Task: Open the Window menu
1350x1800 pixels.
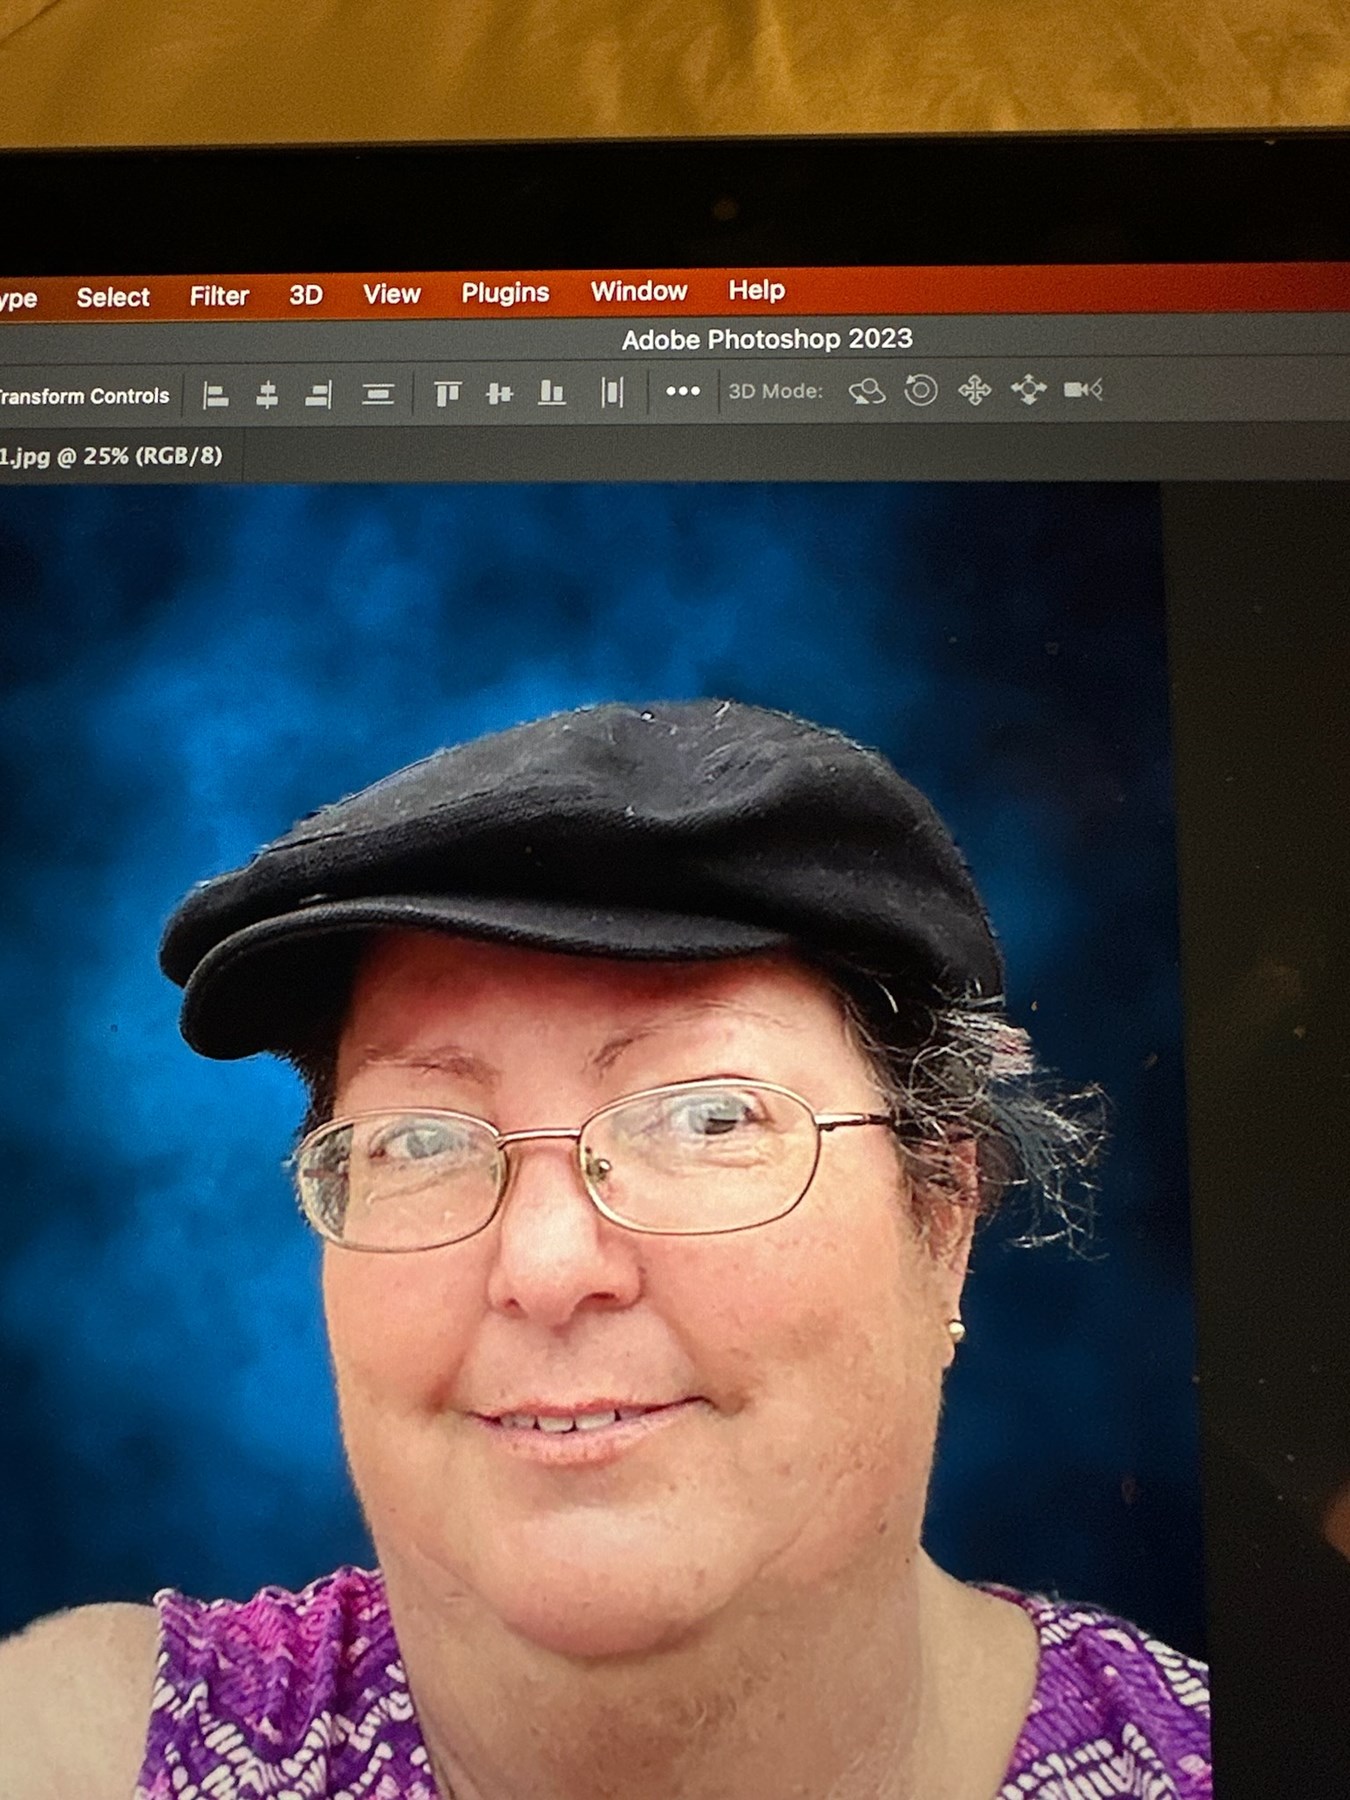Action: [x=639, y=291]
